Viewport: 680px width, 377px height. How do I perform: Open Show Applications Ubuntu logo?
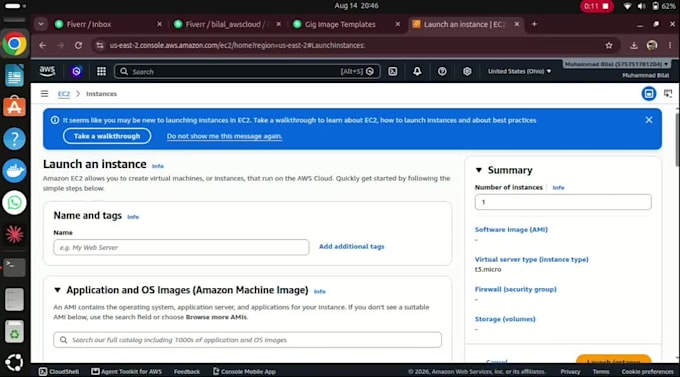14,363
